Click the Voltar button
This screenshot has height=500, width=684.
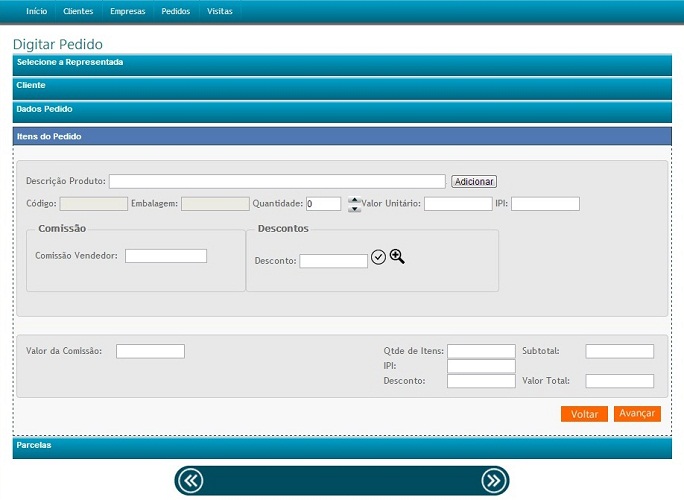tap(584, 414)
